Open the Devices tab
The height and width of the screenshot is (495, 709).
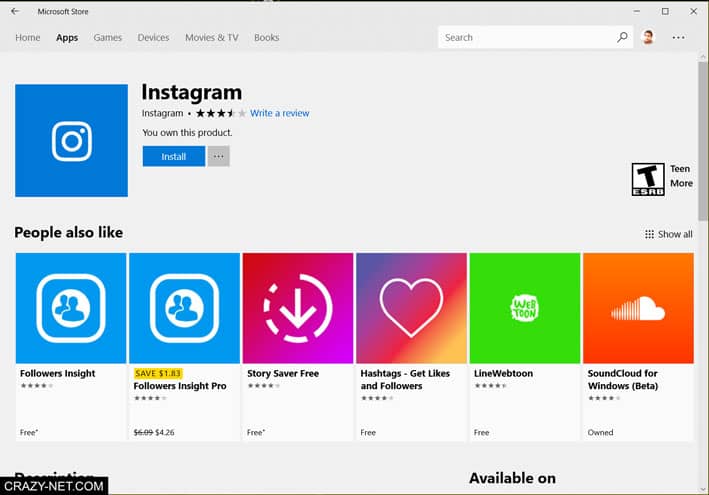[153, 38]
